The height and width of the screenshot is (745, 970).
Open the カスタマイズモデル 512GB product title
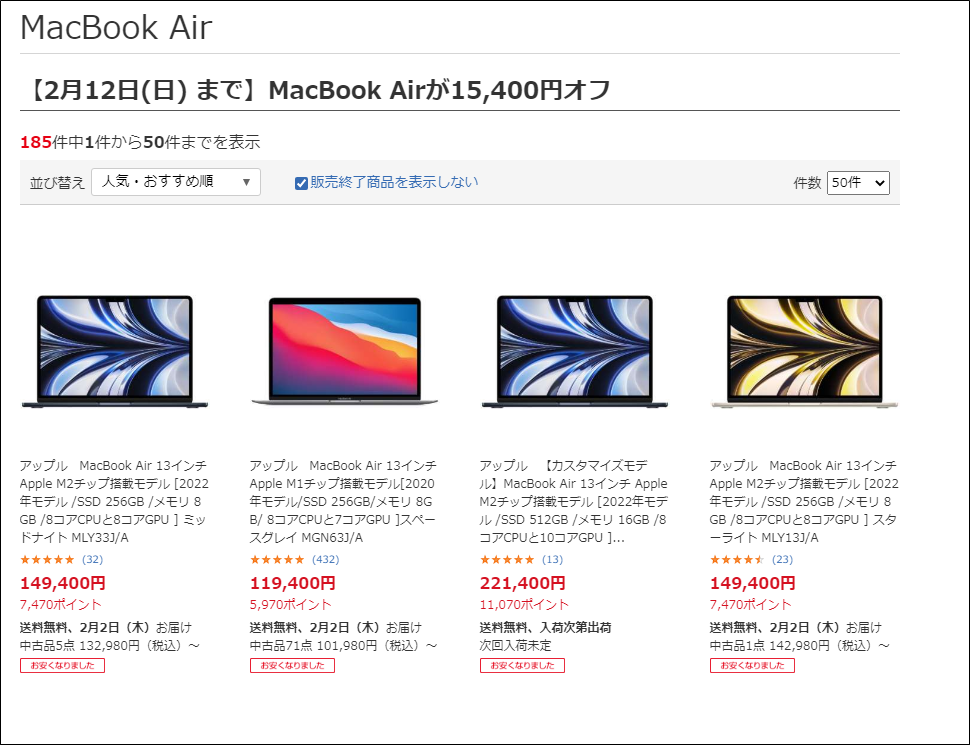pos(573,501)
